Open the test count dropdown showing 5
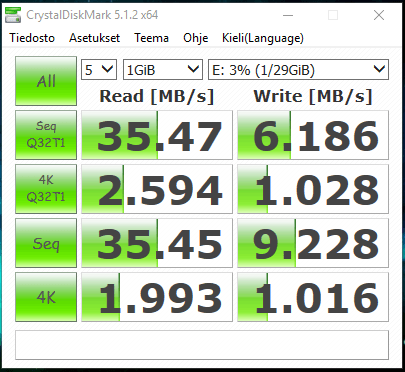This screenshot has width=405, height=372. click(99, 70)
